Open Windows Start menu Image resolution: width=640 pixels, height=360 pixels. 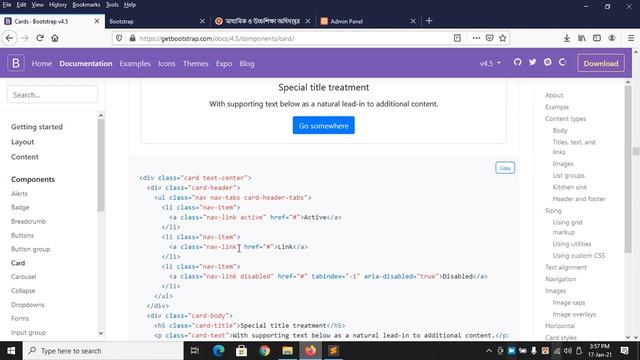tap(11, 351)
